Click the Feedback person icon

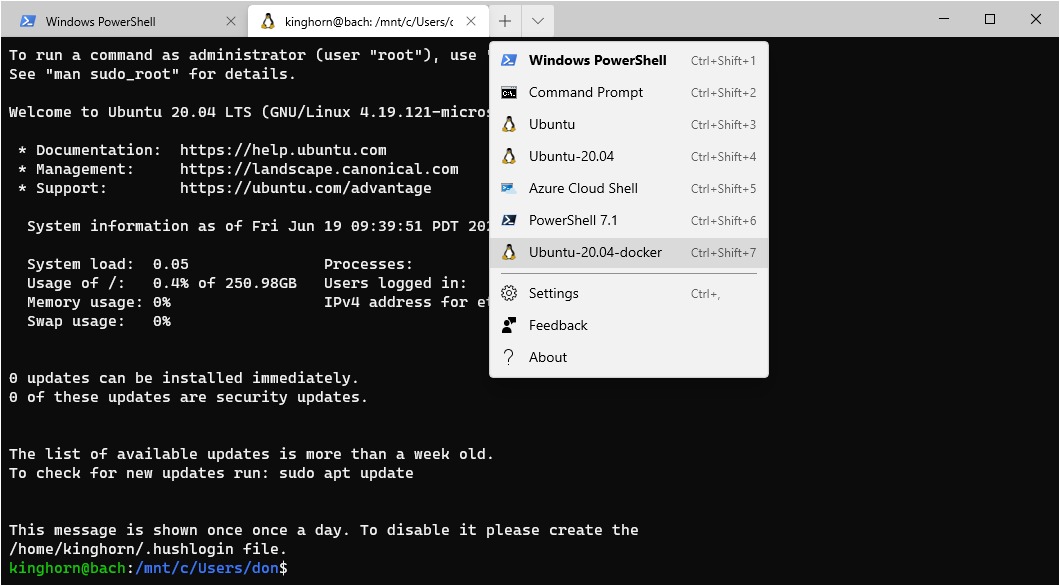[x=509, y=325]
